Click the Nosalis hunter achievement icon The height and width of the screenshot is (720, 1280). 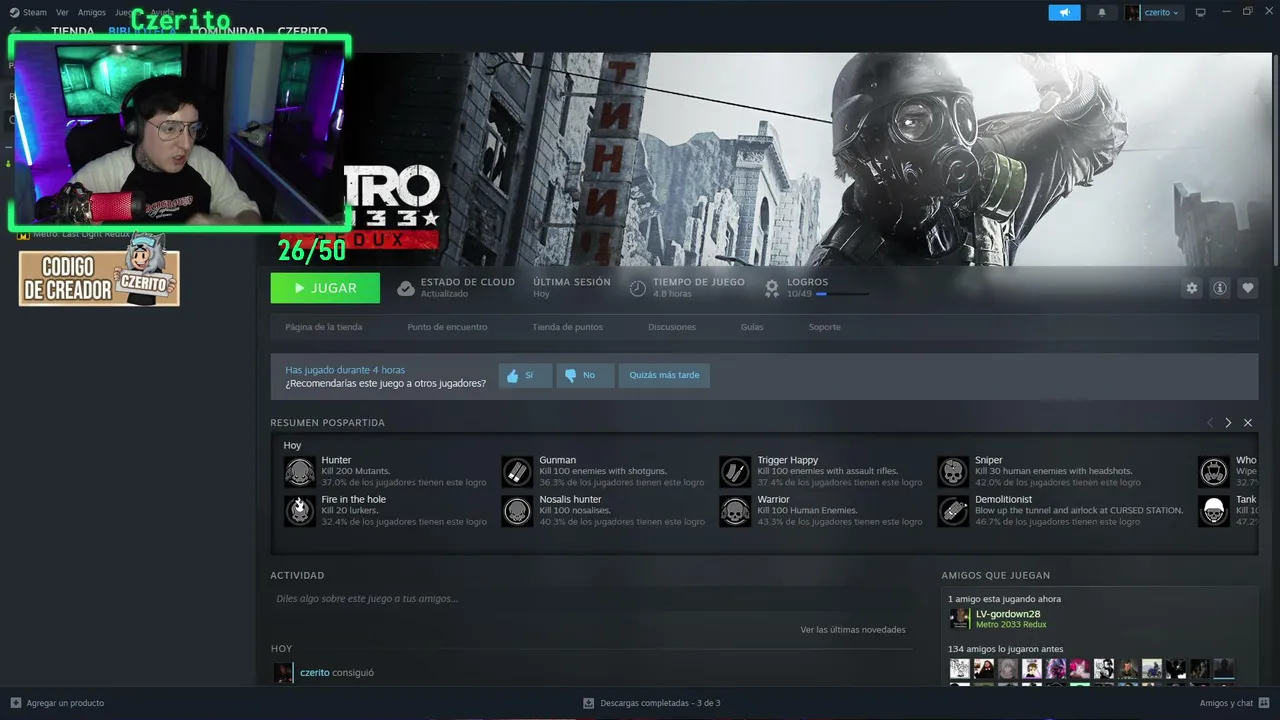517,511
